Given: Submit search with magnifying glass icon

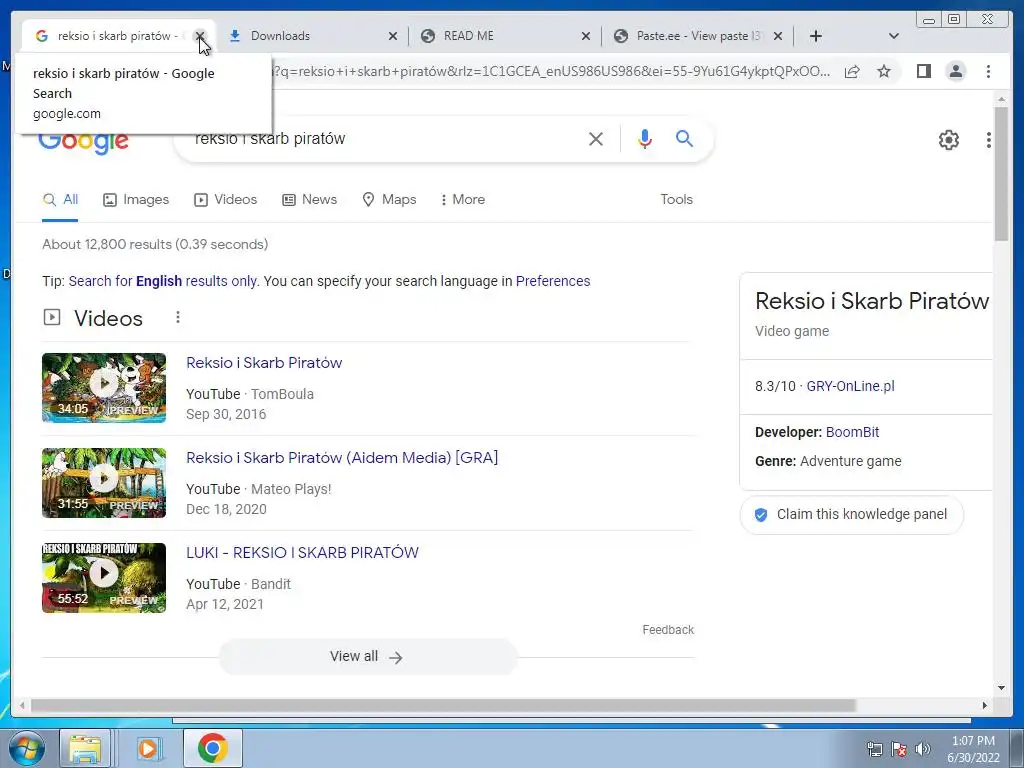Looking at the screenshot, I should click(684, 138).
